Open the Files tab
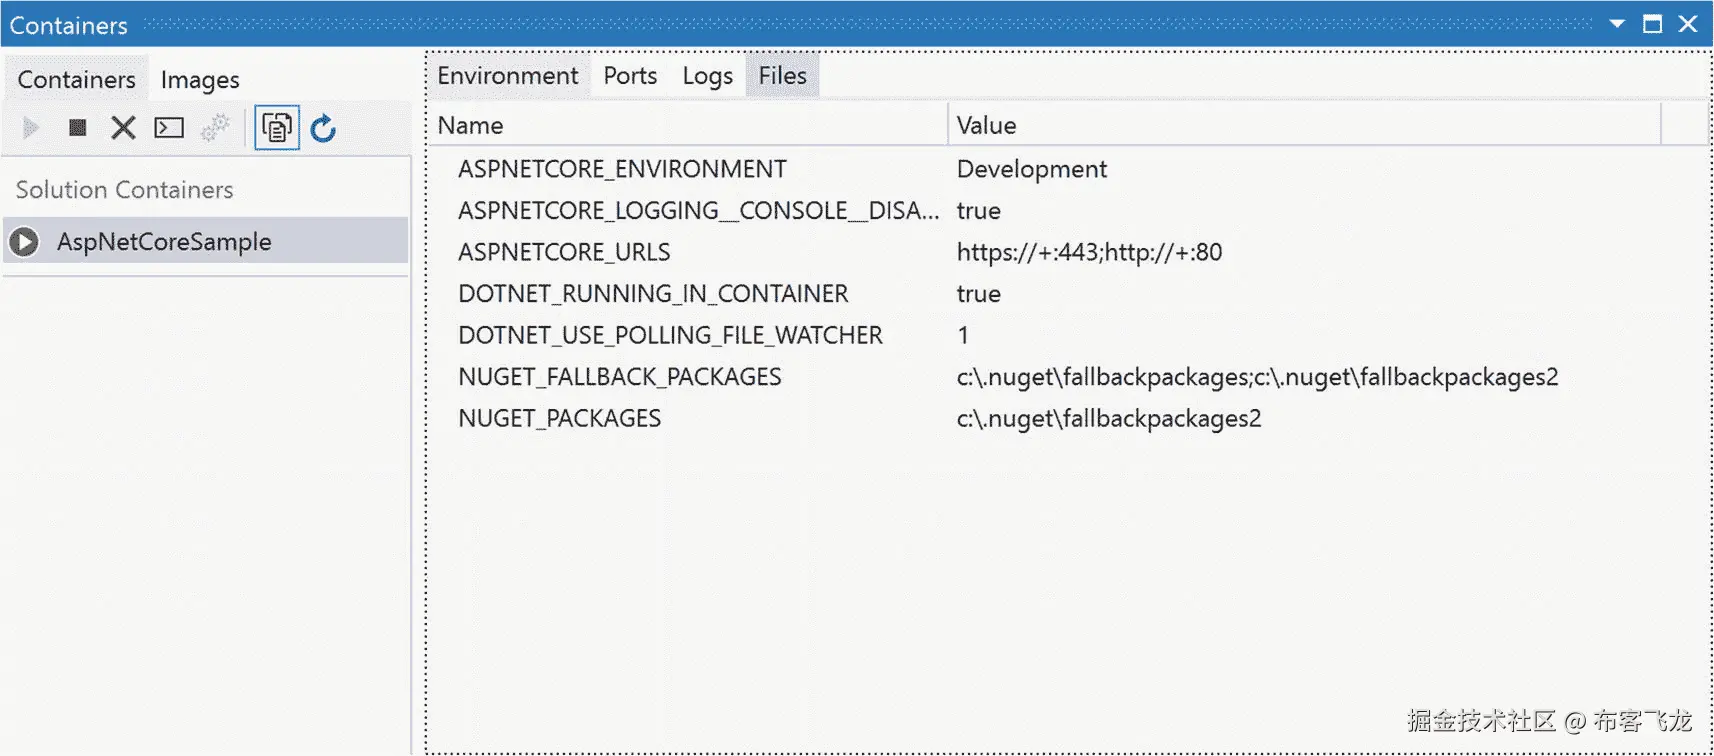Viewport: 1714px width, 756px height. [x=782, y=76]
